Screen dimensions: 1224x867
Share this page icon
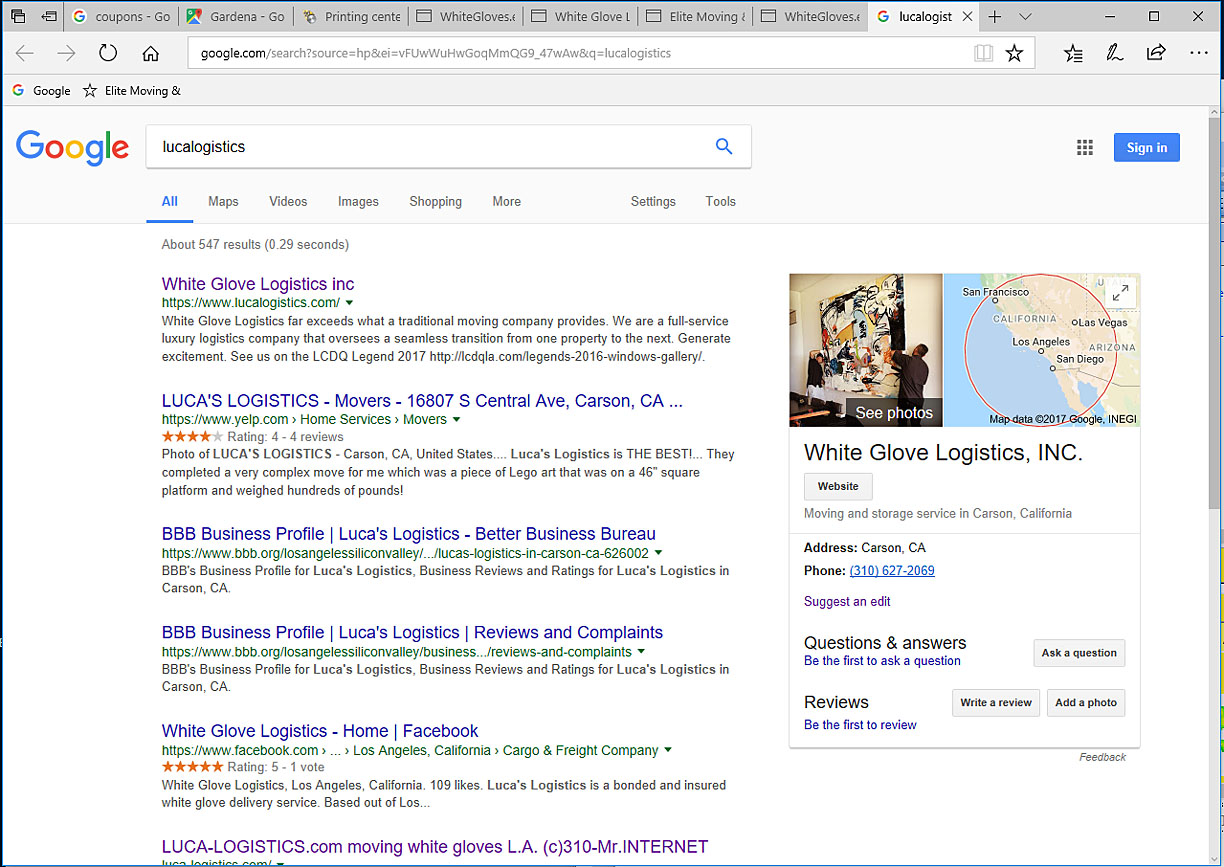click(x=1156, y=53)
